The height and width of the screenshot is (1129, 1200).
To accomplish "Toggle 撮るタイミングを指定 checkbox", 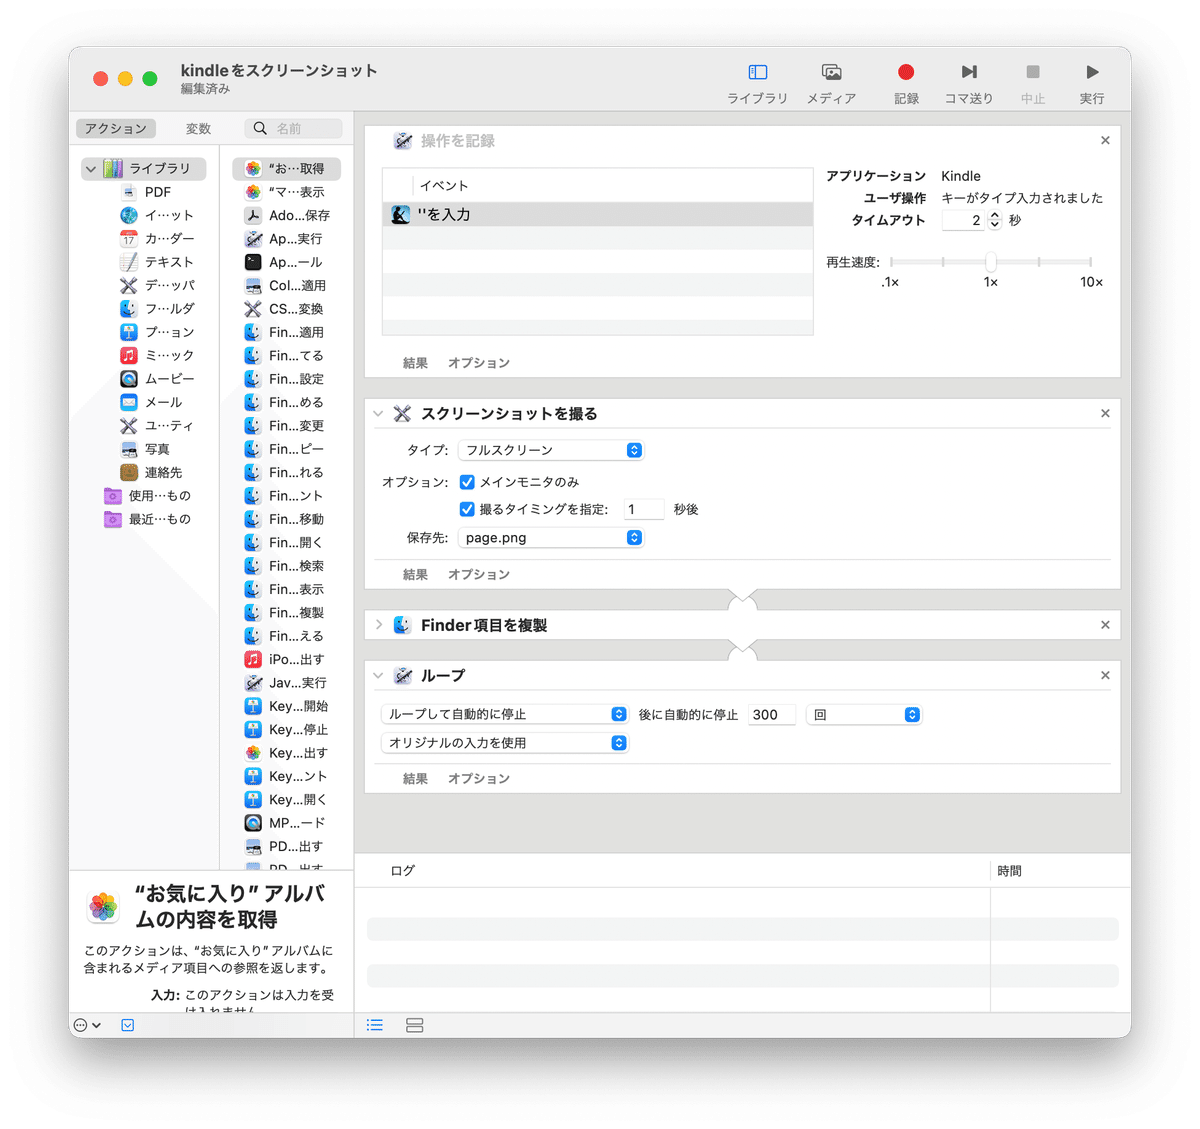I will pyautogui.click(x=467, y=509).
